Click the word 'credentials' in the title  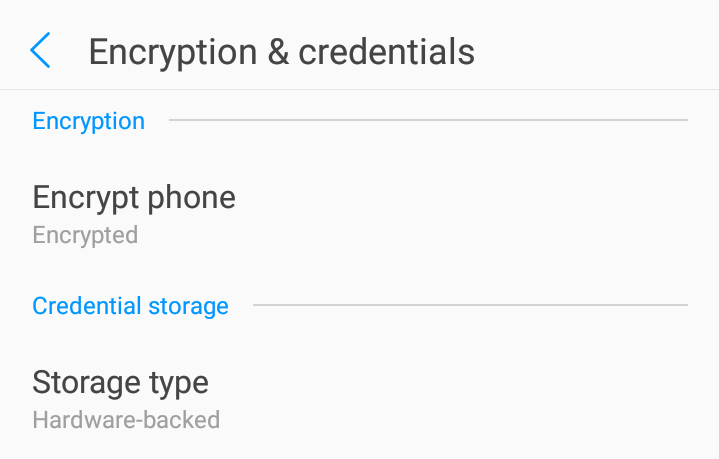click(x=386, y=50)
